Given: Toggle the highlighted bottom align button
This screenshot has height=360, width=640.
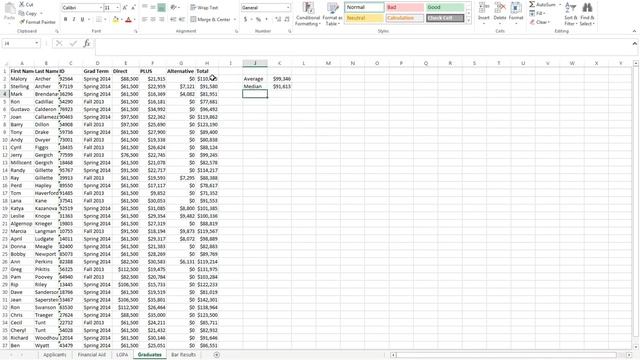Looking at the screenshot, I should click(x=162, y=7).
